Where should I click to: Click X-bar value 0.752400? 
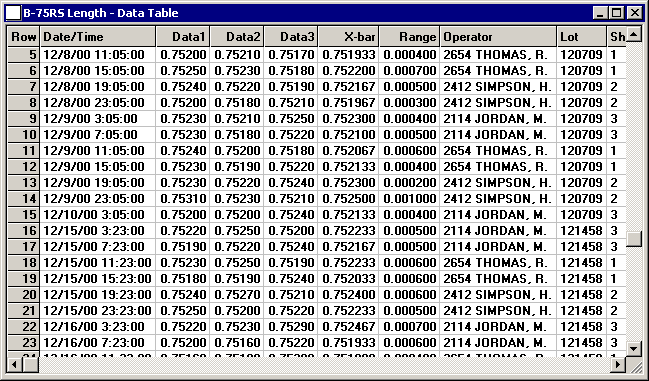pyautogui.click(x=349, y=295)
